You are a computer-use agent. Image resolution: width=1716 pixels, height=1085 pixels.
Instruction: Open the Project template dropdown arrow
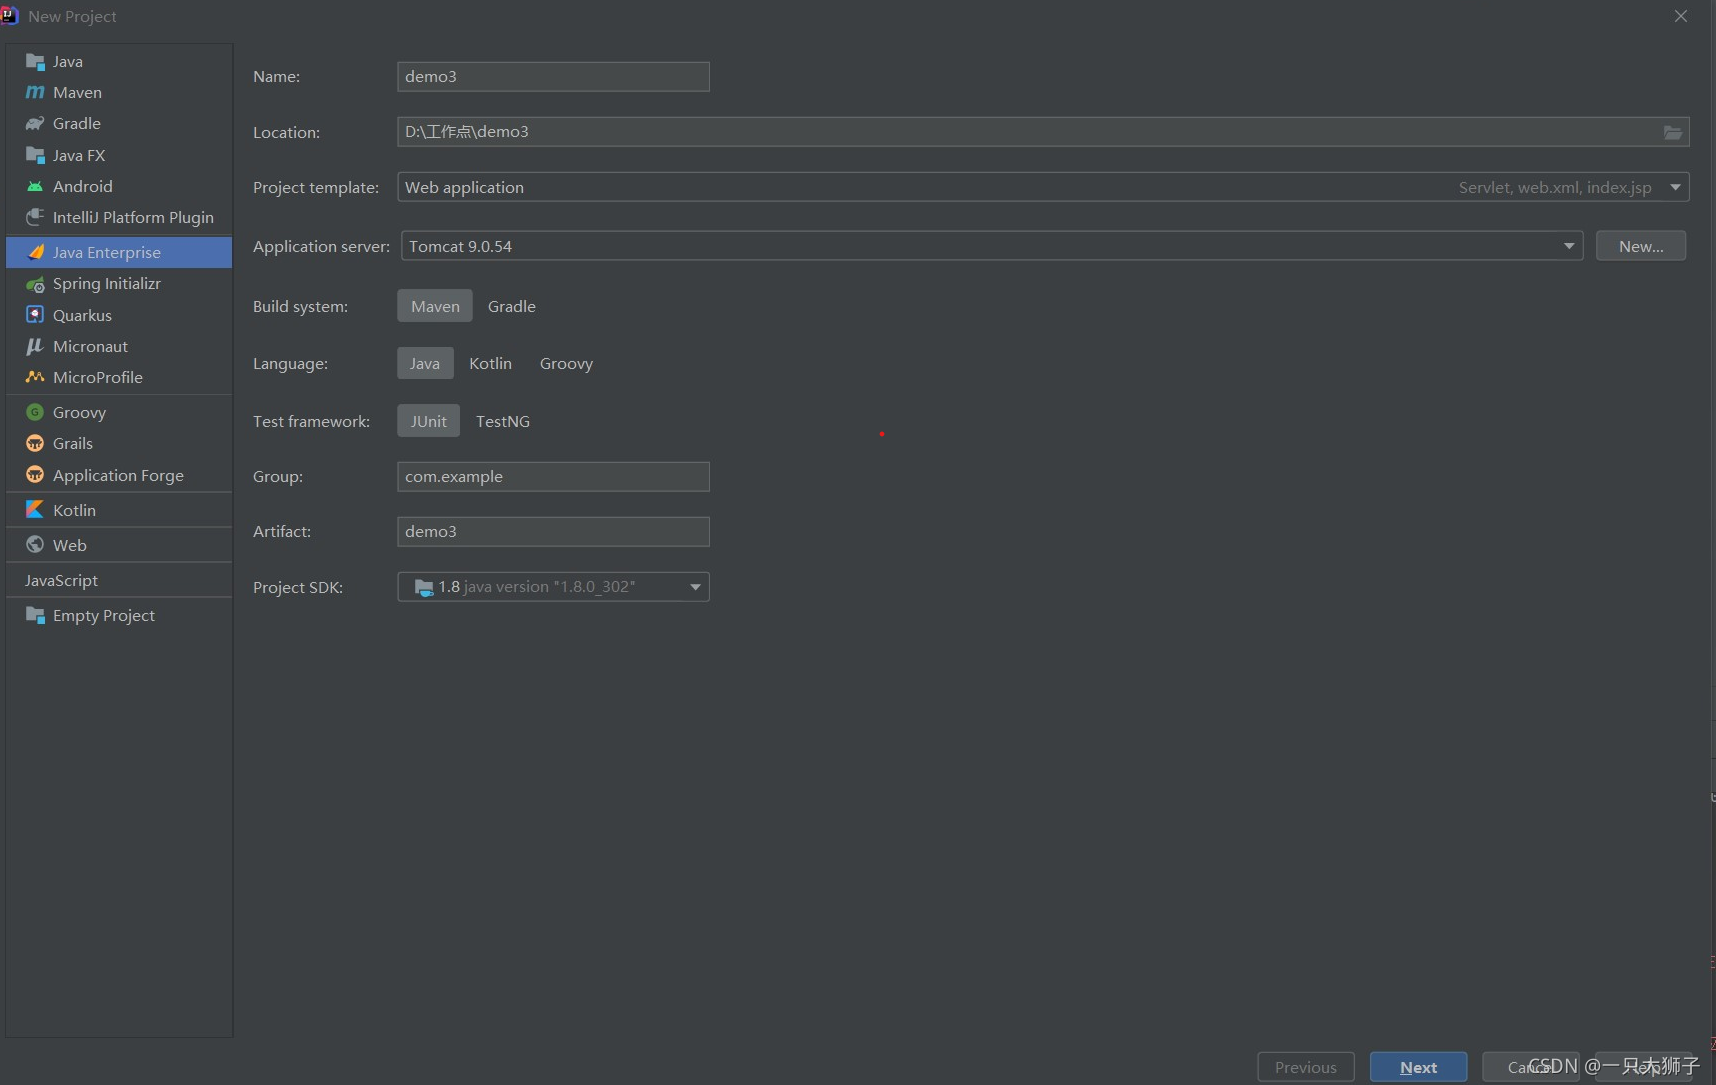click(x=1675, y=187)
